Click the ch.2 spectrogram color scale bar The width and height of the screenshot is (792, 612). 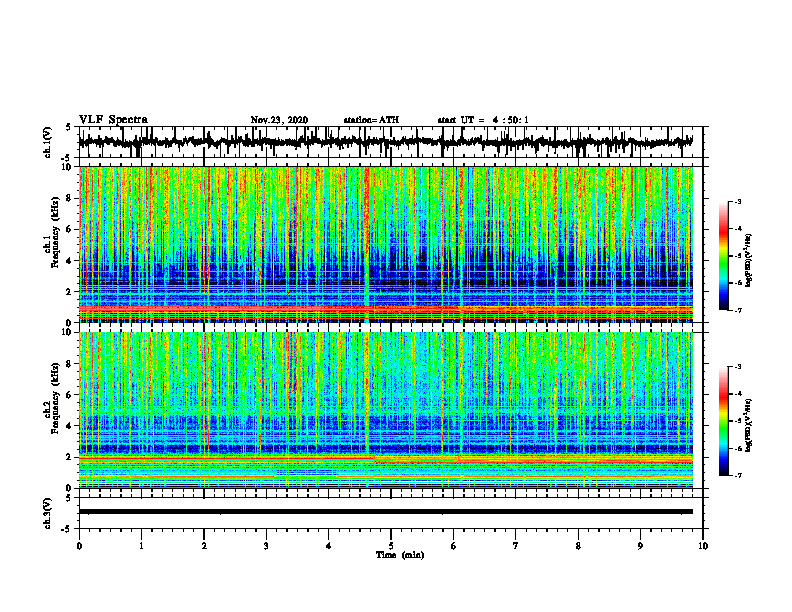click(723, 421)
